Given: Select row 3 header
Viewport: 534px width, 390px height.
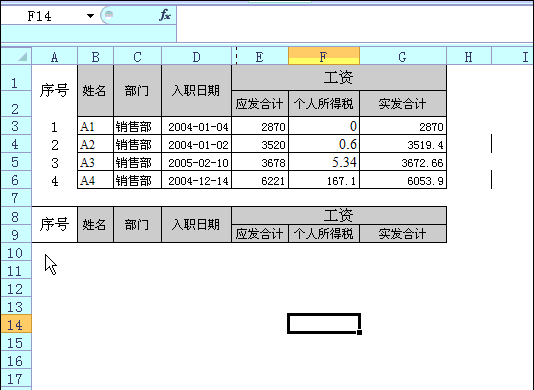Looking at the screenshot, I should (16, 126).
